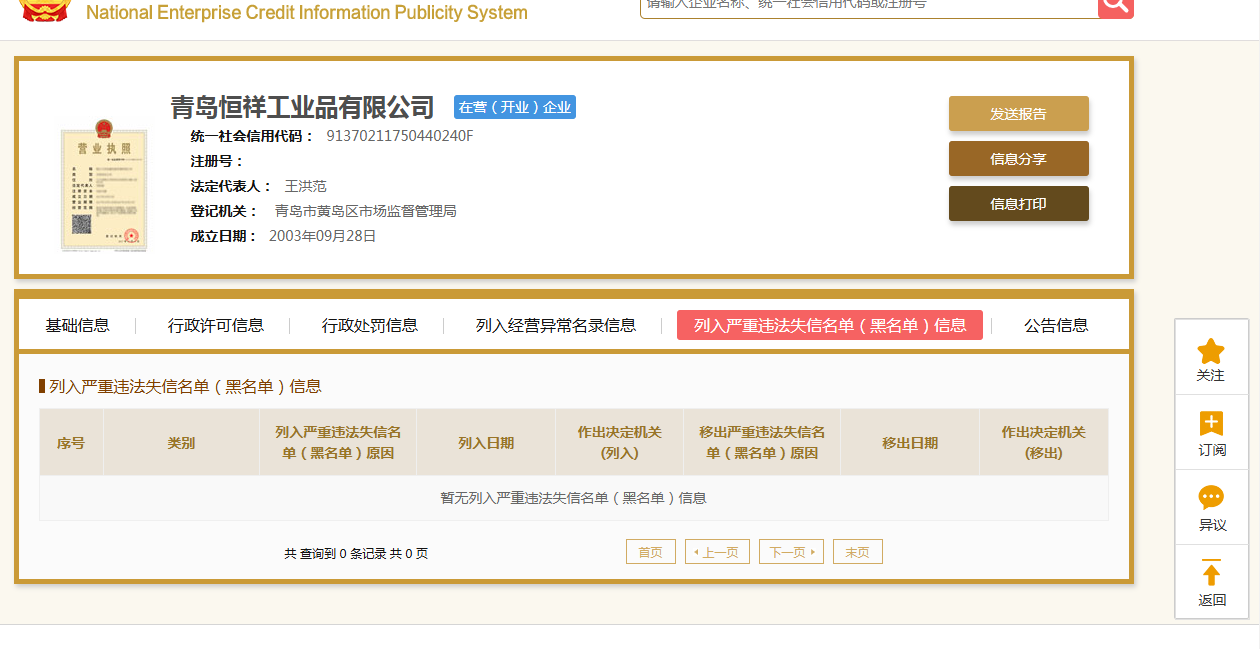This screenshot has height=649, width=1260.
Task: Click the 作出决定机关(移出) column header
Action: tap(1044, 442)
